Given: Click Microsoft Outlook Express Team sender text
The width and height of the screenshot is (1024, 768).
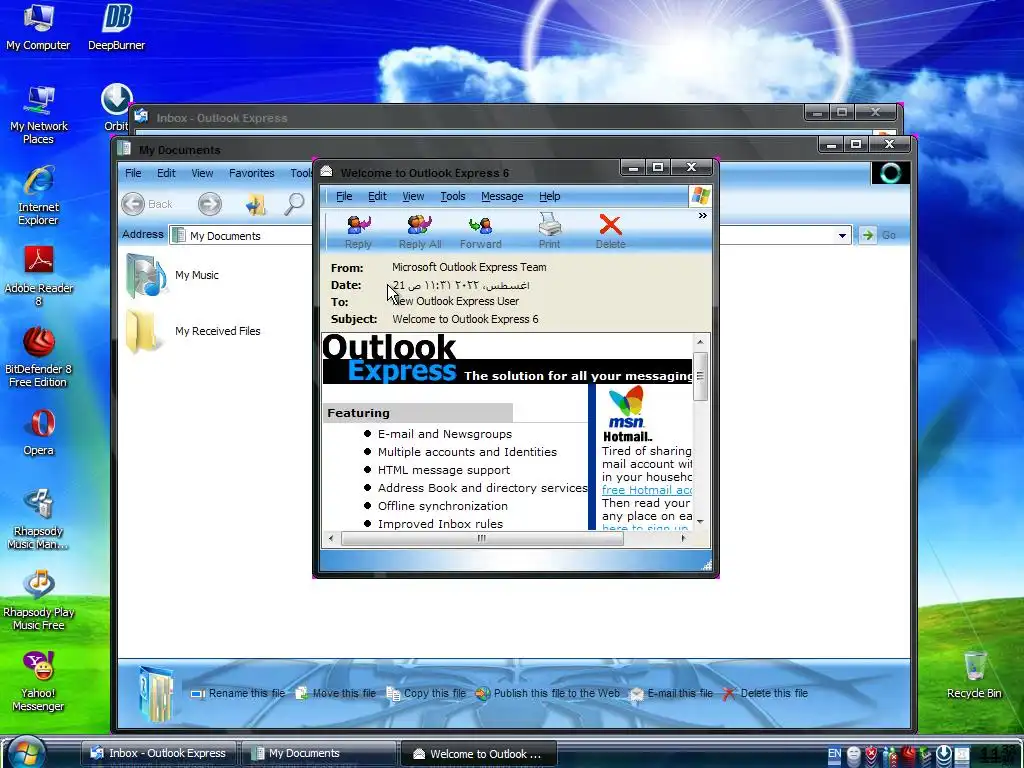Looking at the screenshot, I should [469, 267].
